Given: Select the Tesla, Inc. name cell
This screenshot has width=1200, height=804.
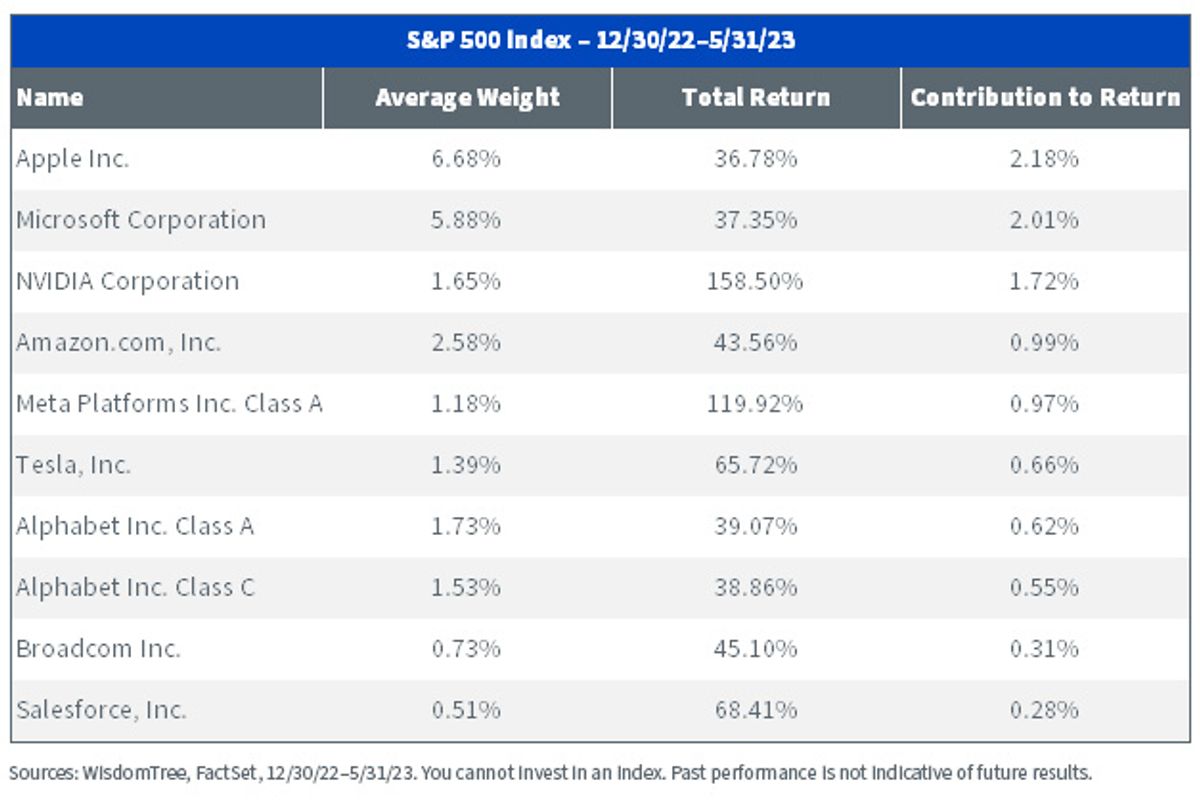Looking at the screenshot, I should [x=73, y=465].
